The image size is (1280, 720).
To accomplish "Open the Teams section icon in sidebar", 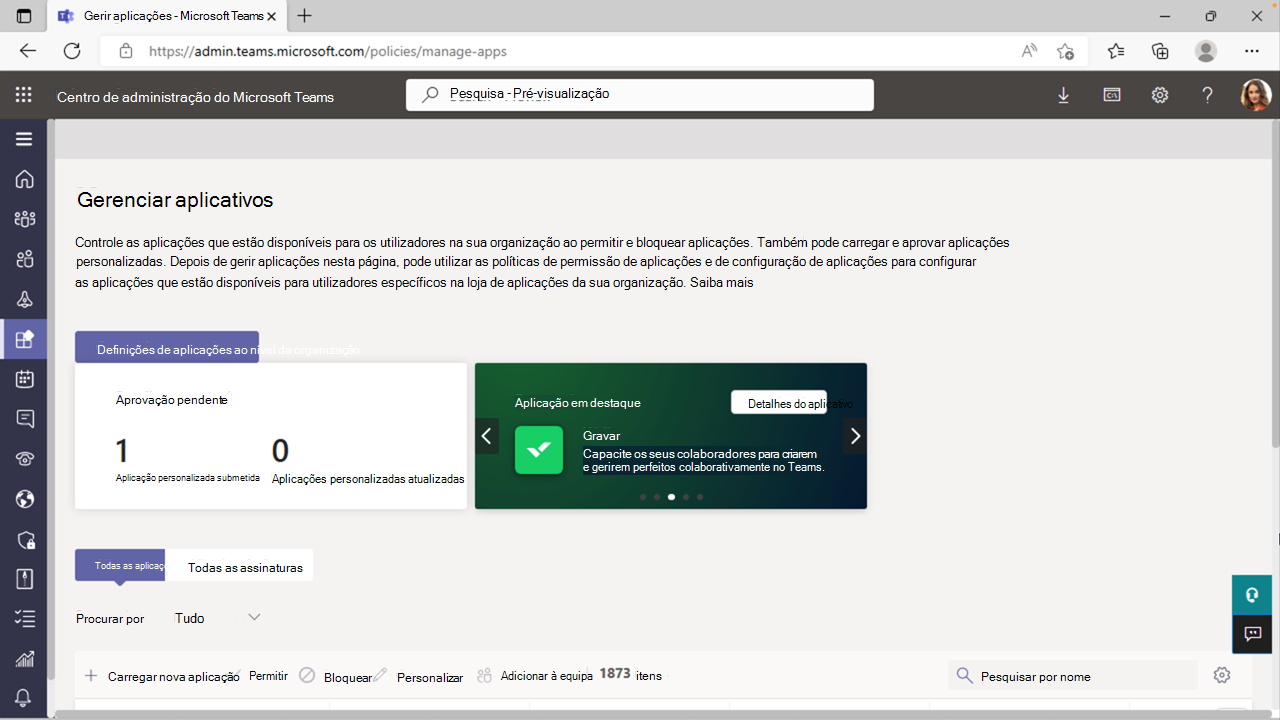I will pos(24,219).
